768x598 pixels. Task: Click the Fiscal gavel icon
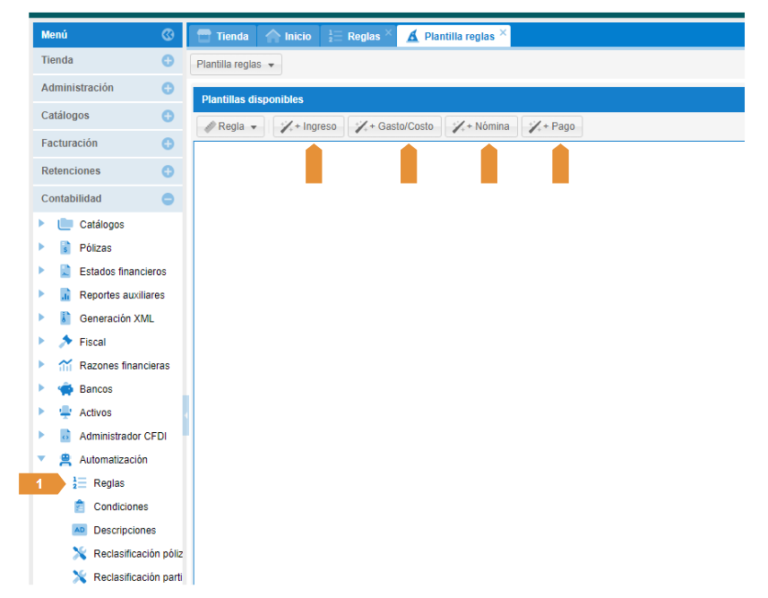point(66,342)
